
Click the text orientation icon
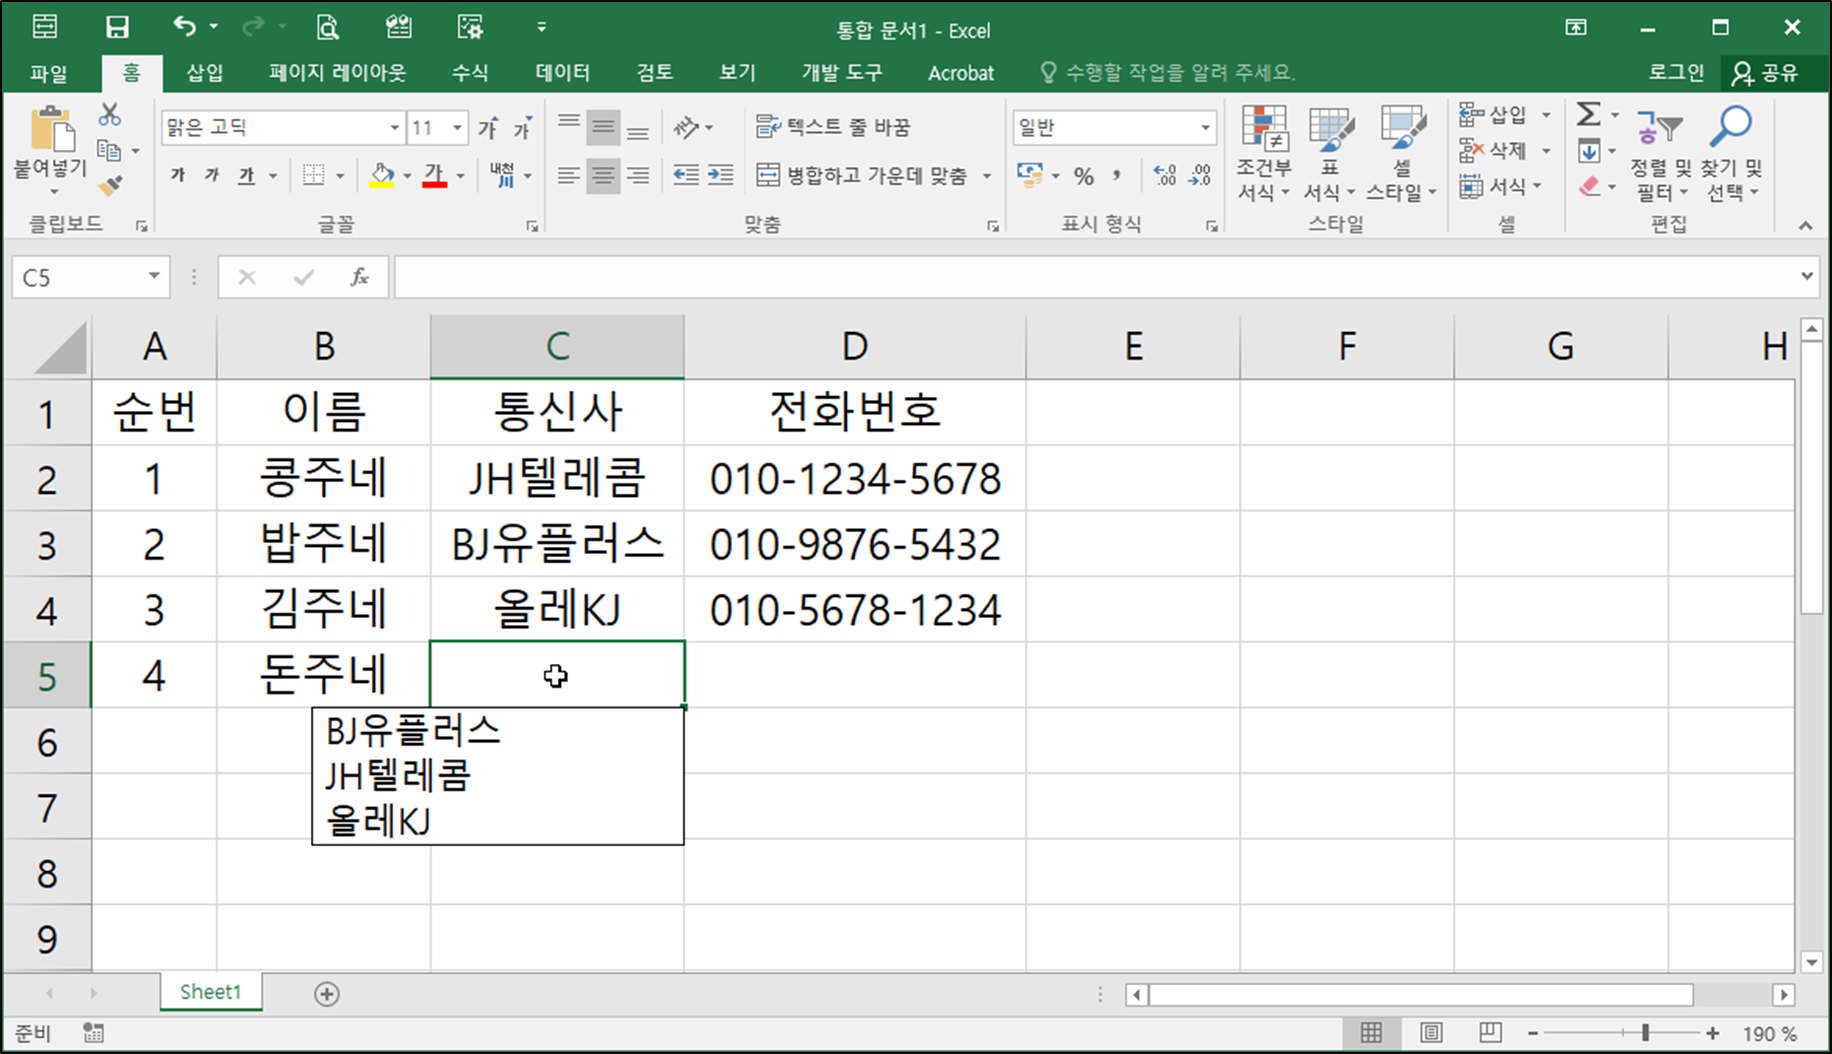687,128
